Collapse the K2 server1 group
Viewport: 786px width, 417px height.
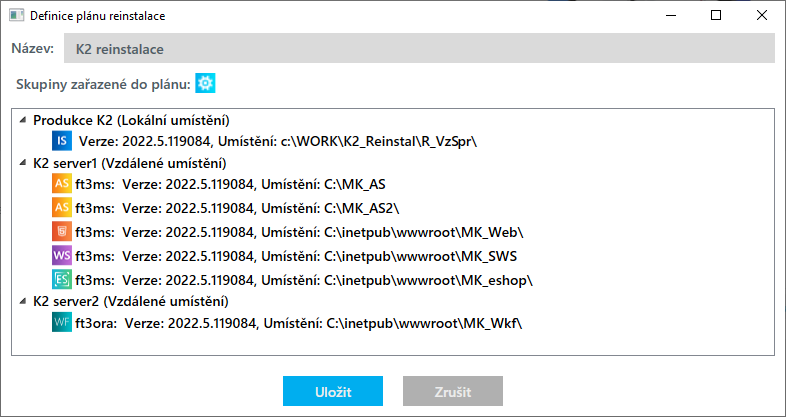pyautogui.click(x=23, y=163)
